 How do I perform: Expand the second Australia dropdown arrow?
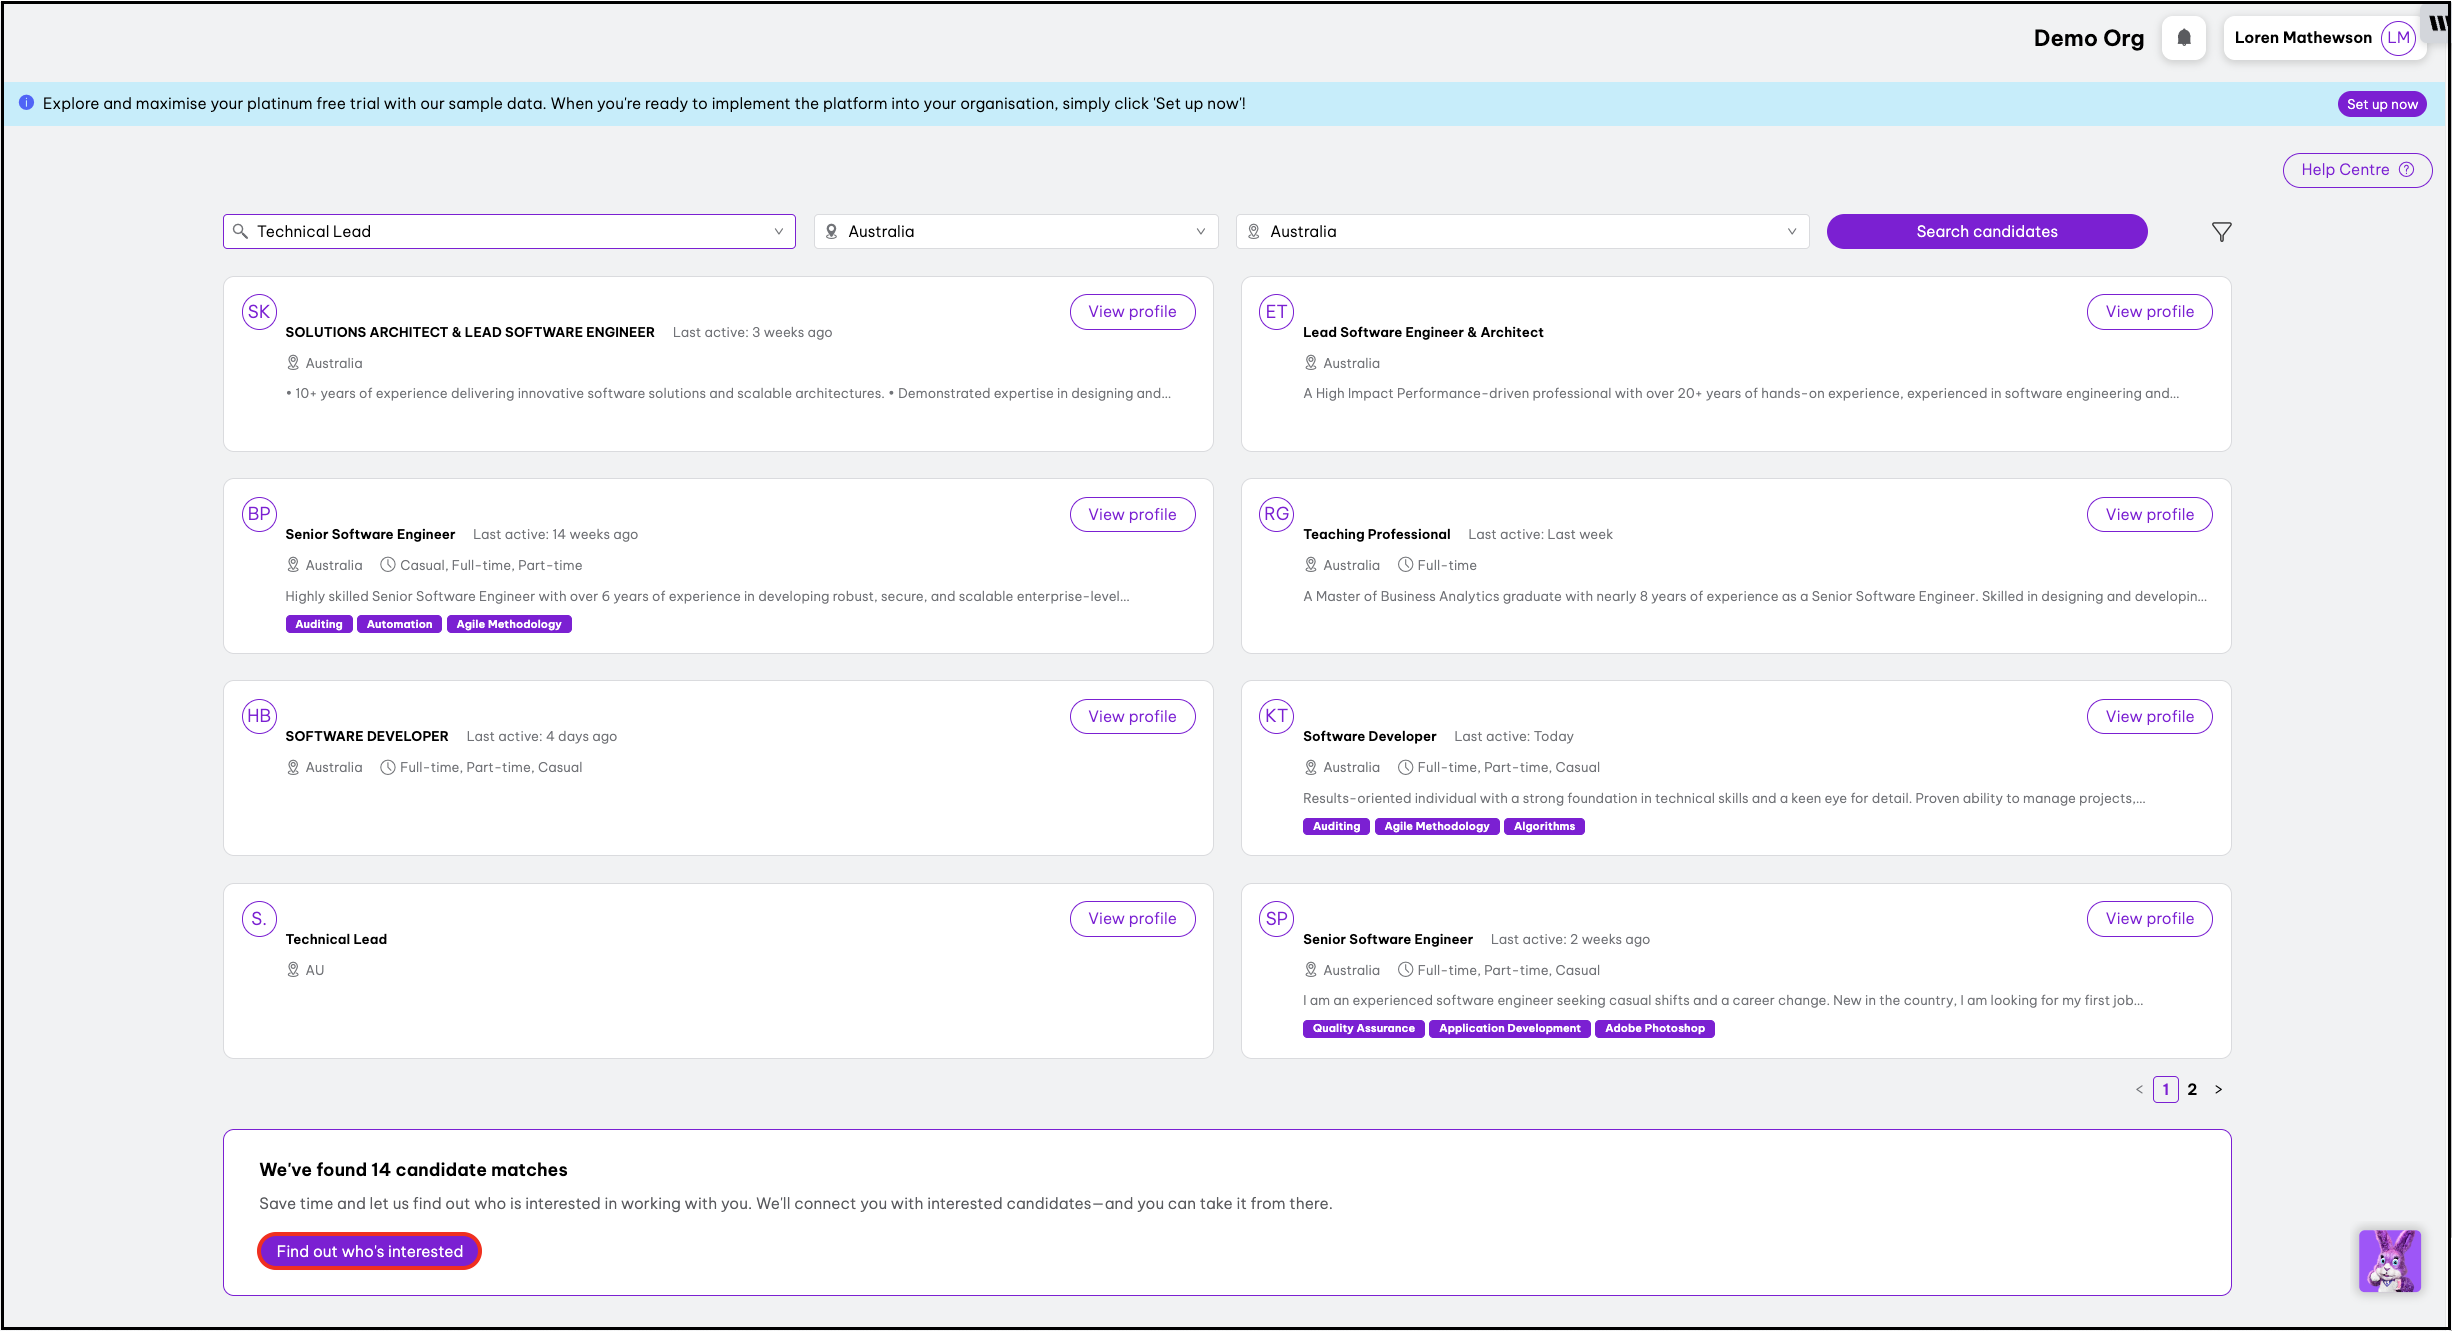[x=1791, y=232]
